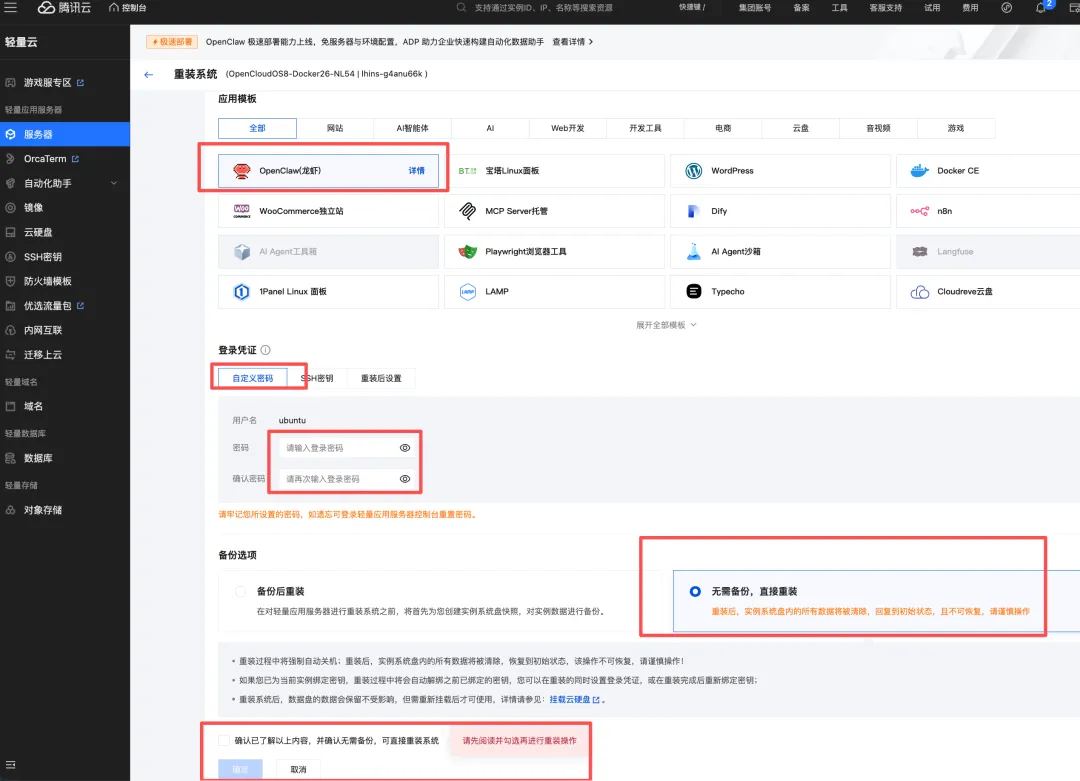Open the hamburger menu in top bar
Viewport: 1080px width, 781px height.
point(11,8)
